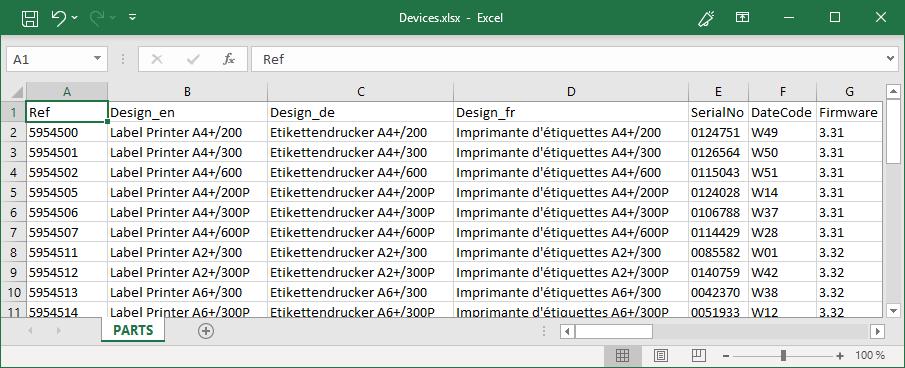The image size is (905, 368).
Task: Select cell Etikettendrucker A4+/600
Action: tap(361, 172)
